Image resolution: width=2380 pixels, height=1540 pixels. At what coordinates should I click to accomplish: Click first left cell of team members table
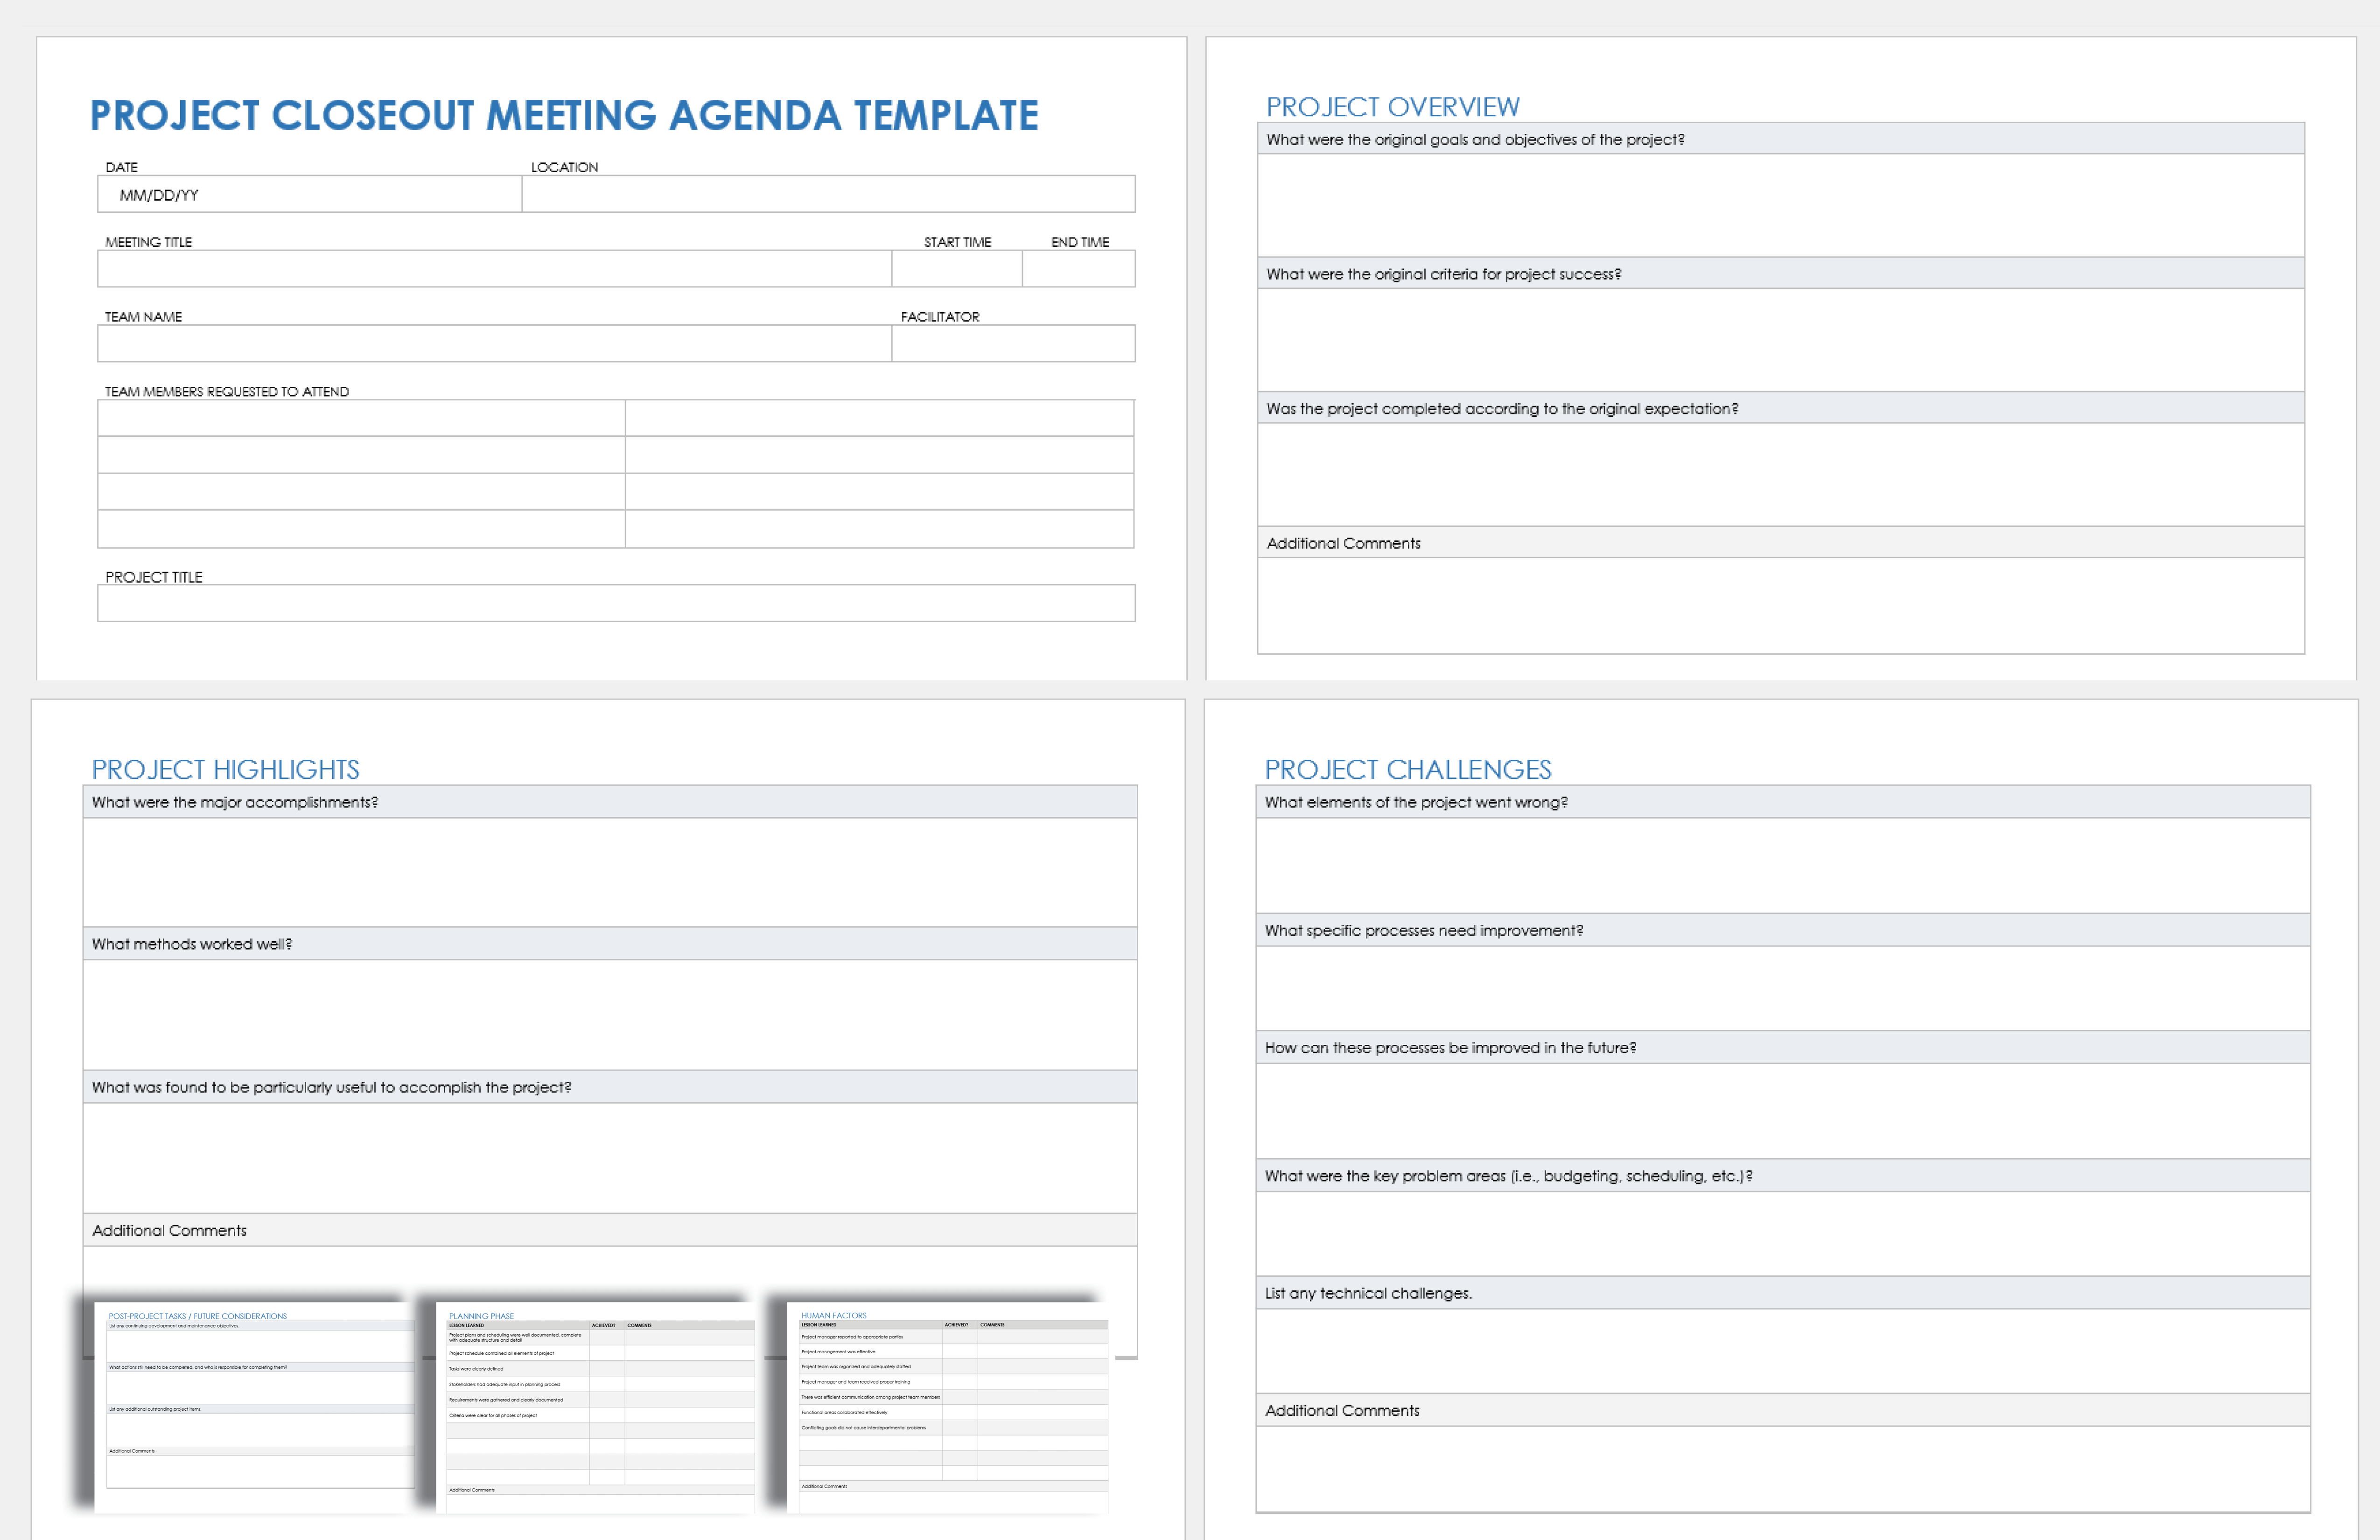361,418
